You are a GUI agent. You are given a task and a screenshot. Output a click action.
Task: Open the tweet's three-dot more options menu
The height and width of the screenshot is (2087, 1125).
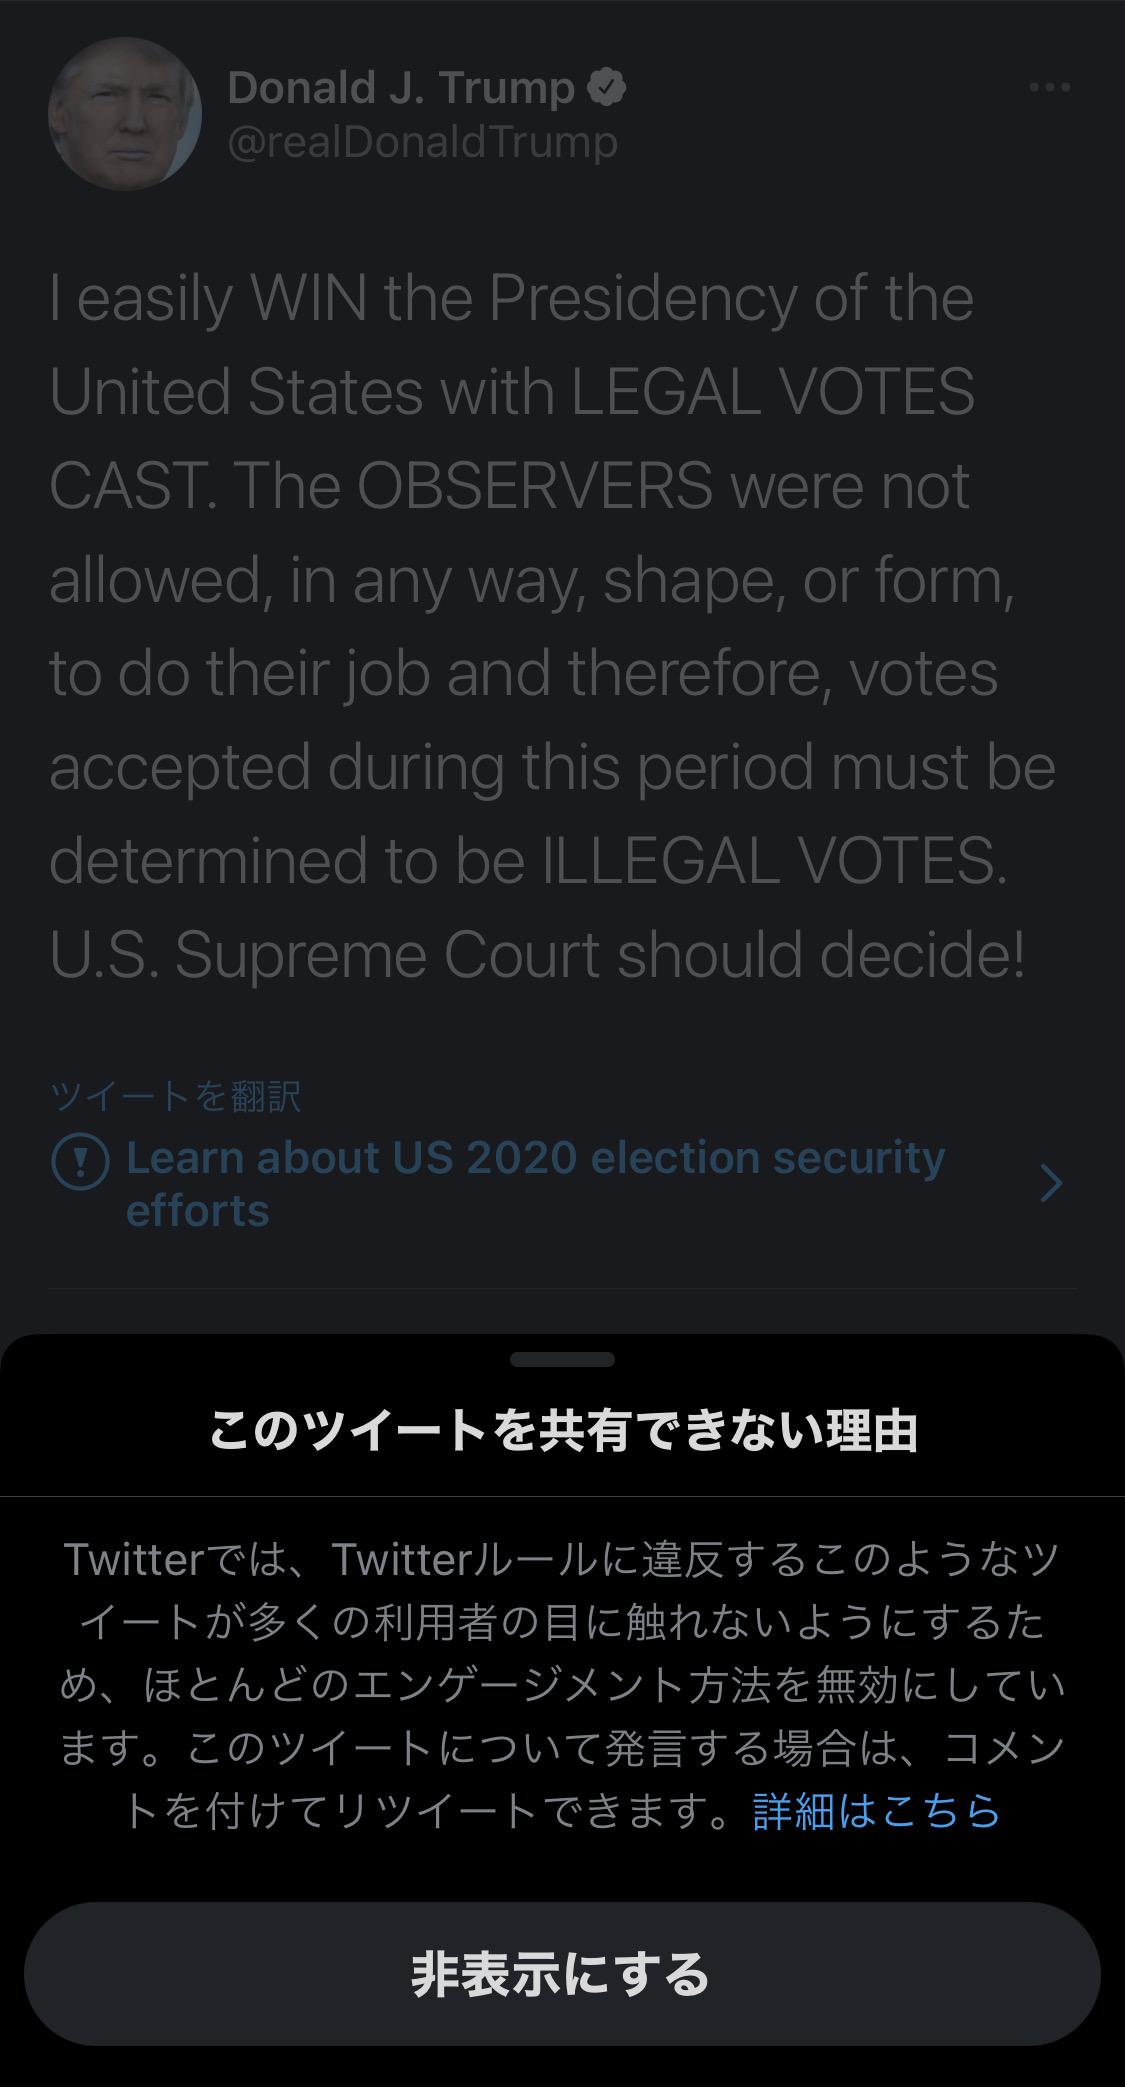coord(1049,88)
